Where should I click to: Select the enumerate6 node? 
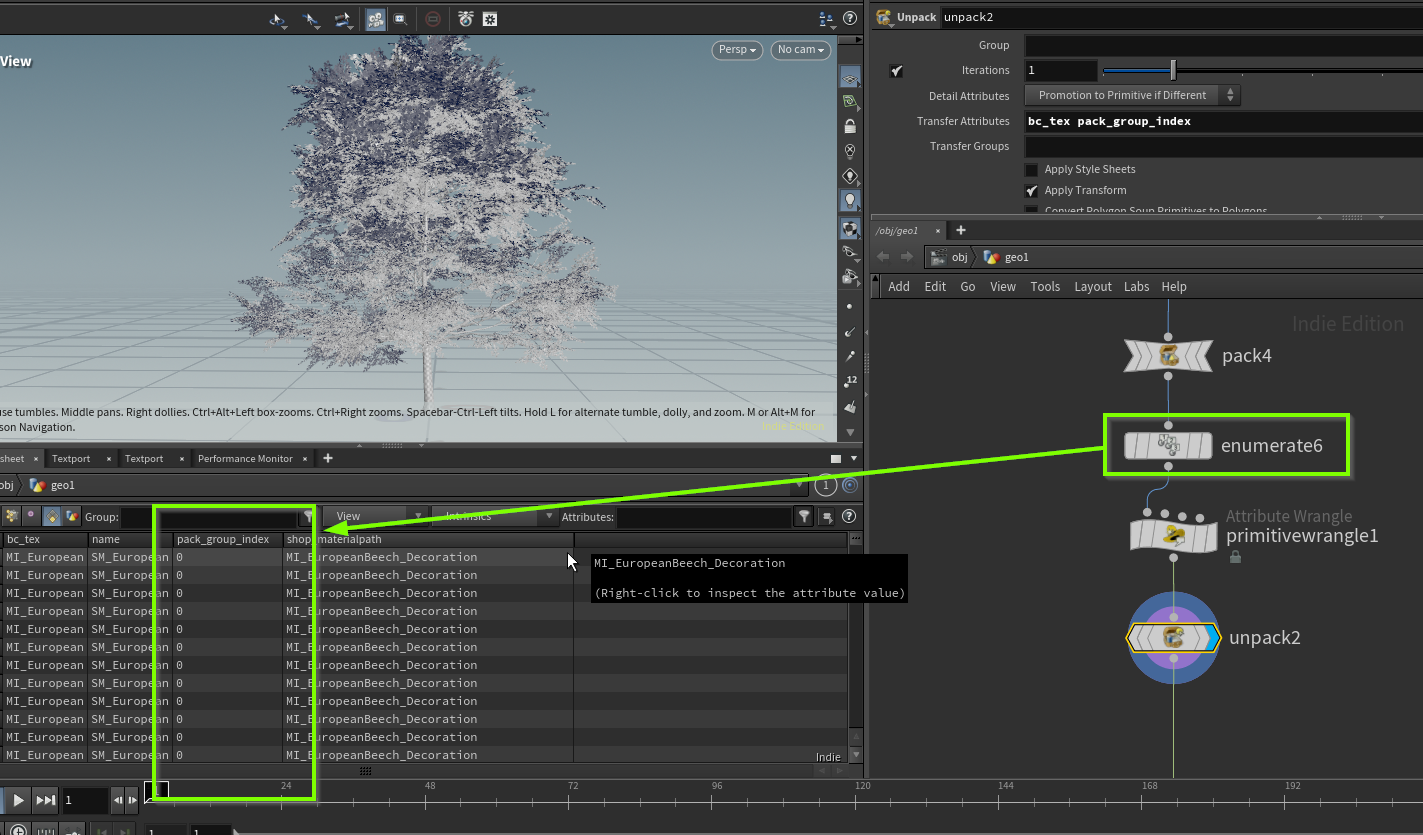[x=1169, y=445]
